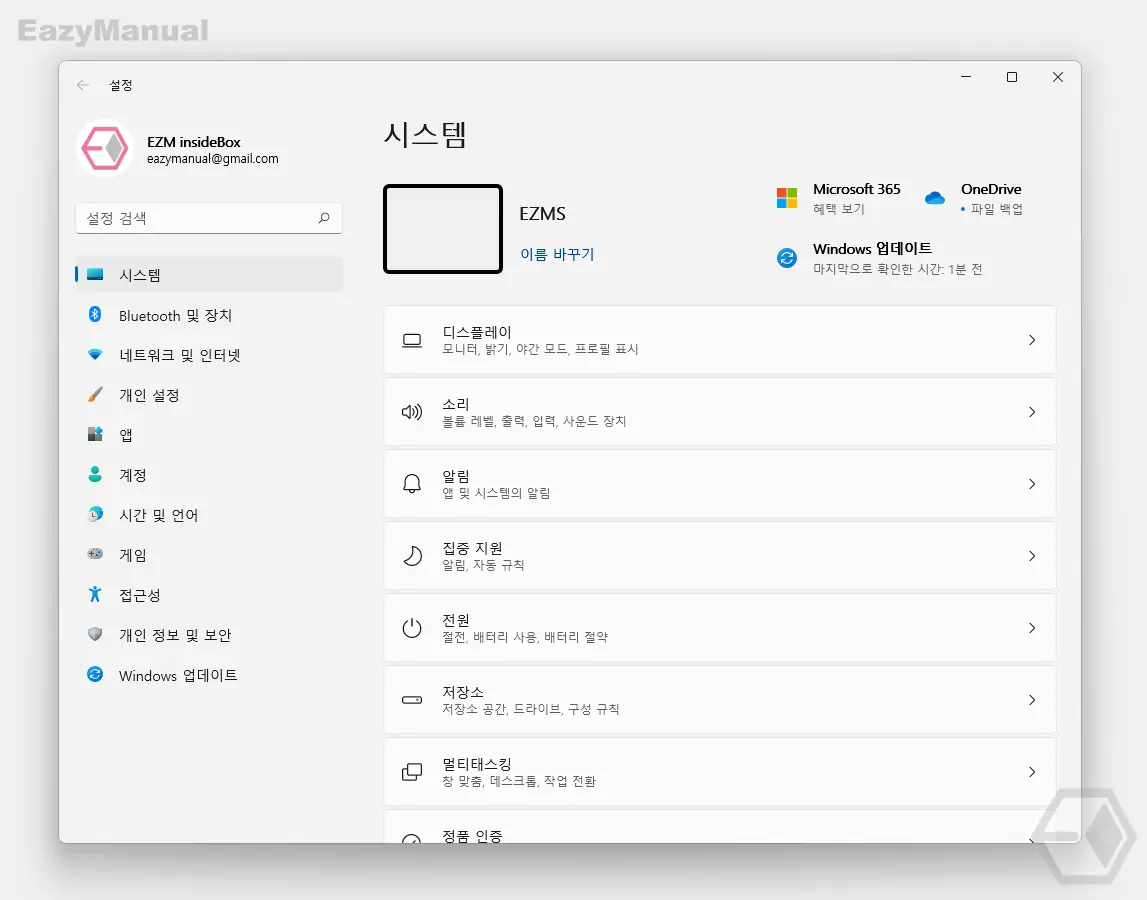Click 알림, 자동 규칙 subtitle text
The image size is (1147, 900).
(484, 565)
